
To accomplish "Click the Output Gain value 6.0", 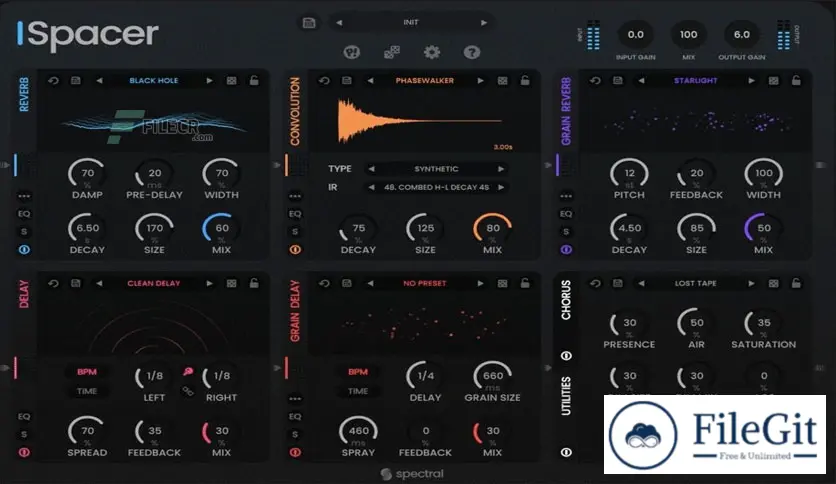I will point(742,35).
